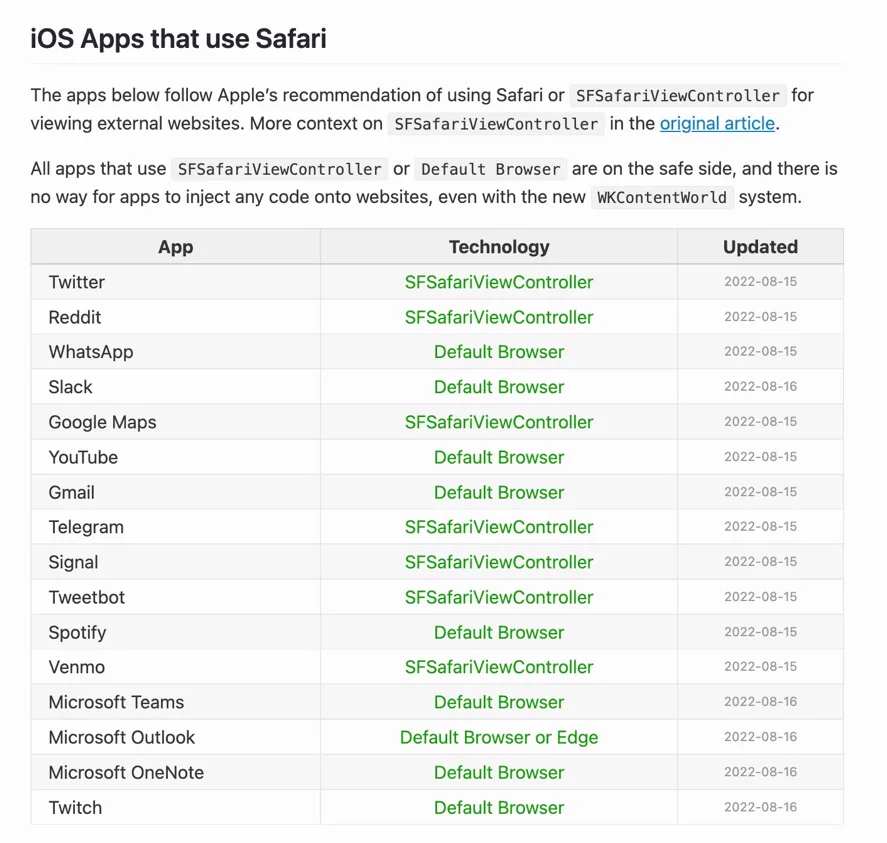The height and width of the screenshot is (843, 887).
Task: Click WhatsApp in the App column
Action: (91, 352)
